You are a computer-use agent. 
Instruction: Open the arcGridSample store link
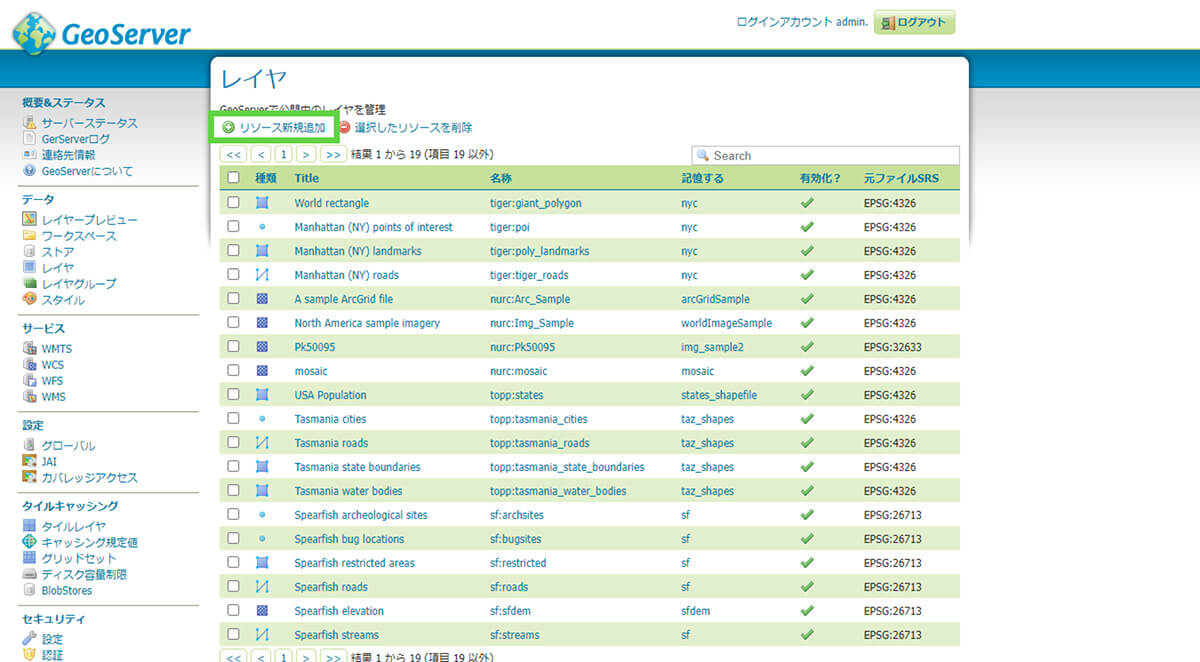[x=715, y=299]
